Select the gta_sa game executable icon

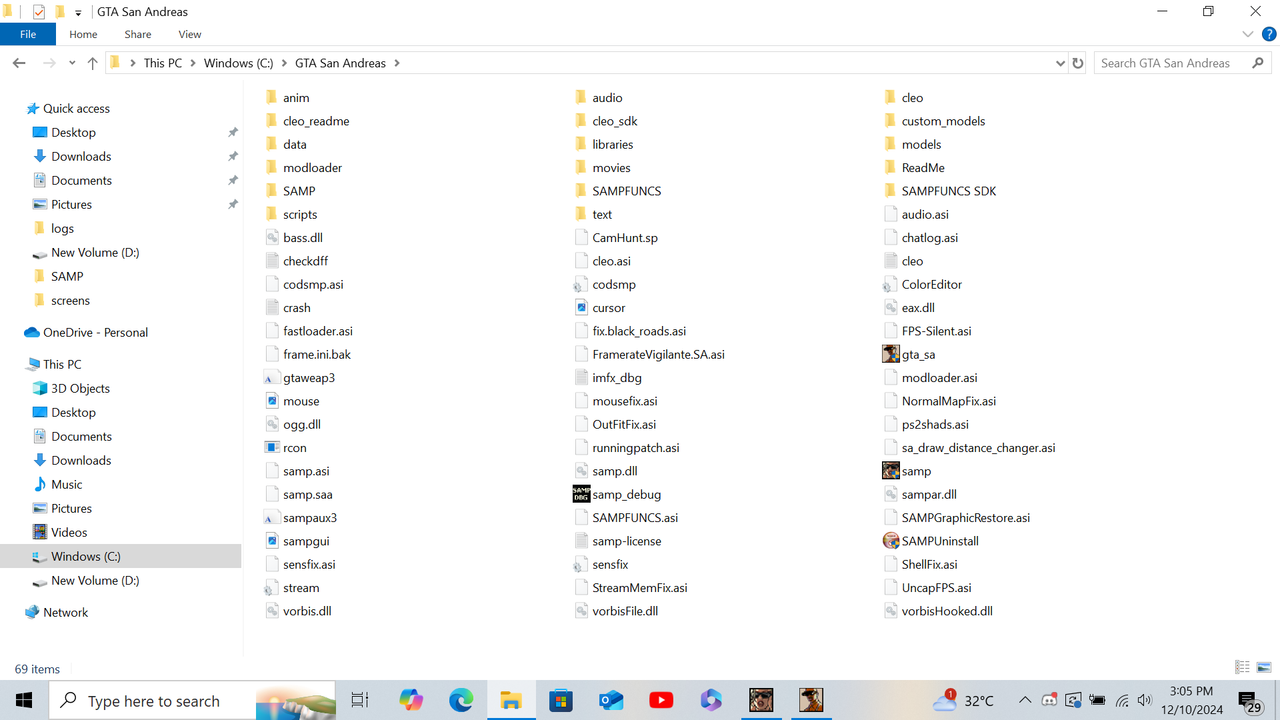click(891, 354)
